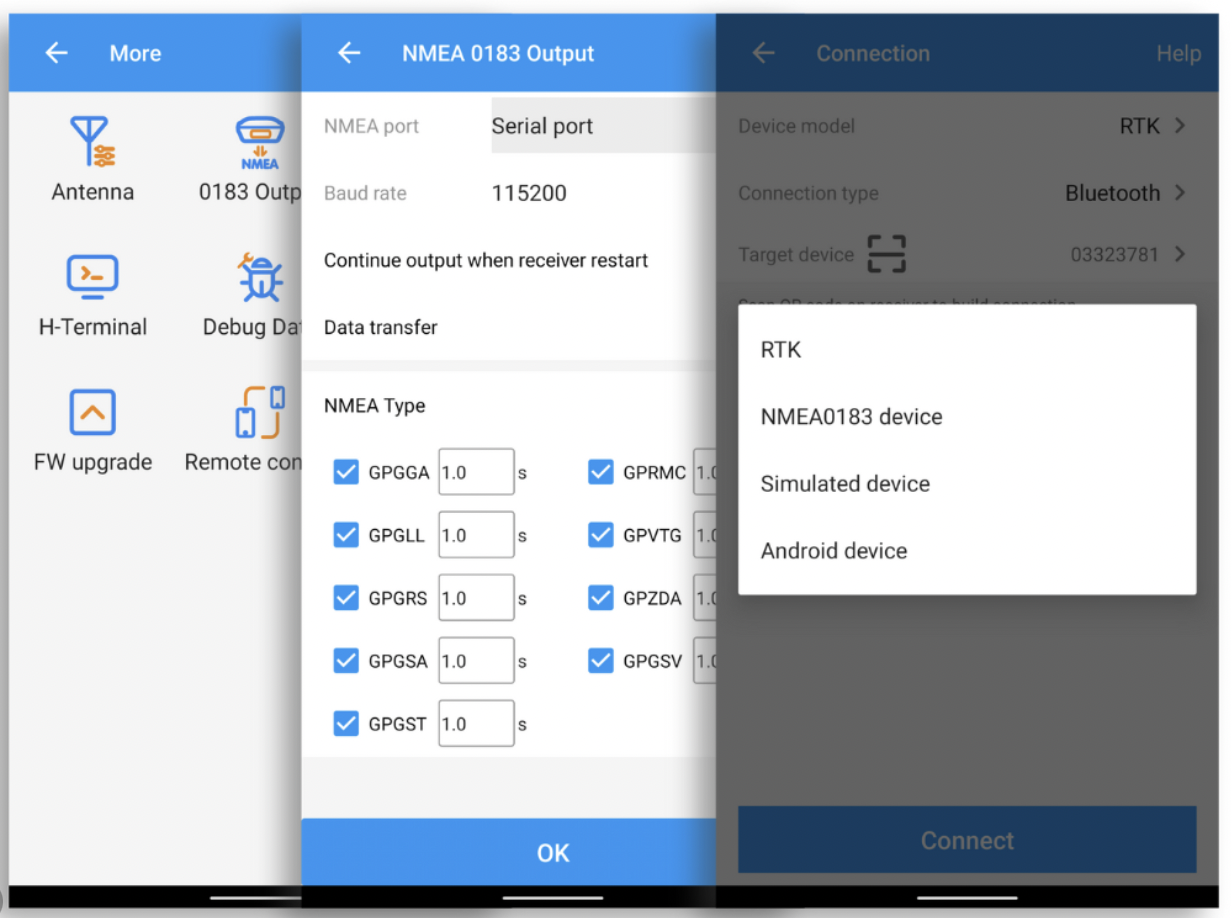Tap the QR scan icon beside Target device
The height and width of the screenshot is (918, 1232).
tap(886, 254)
